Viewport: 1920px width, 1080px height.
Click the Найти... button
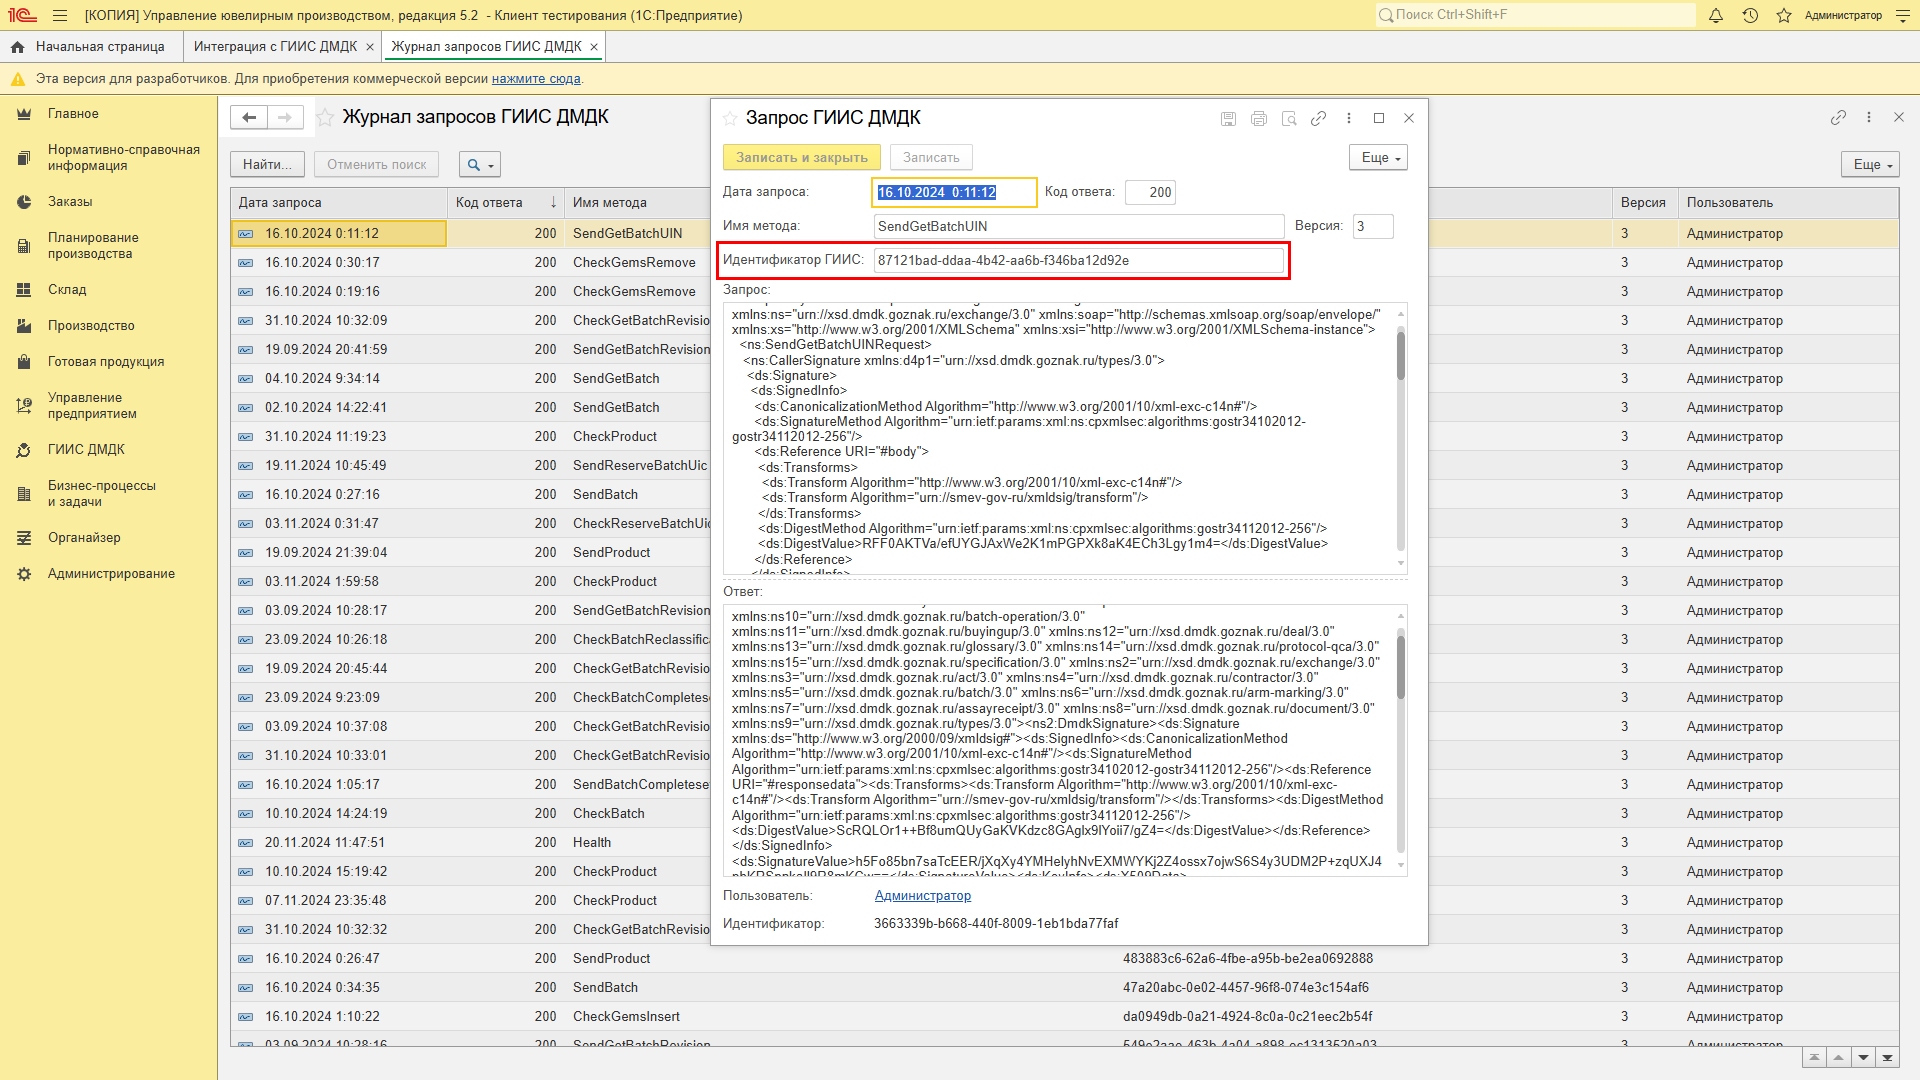pyautogui.click(x=267, y=164)
